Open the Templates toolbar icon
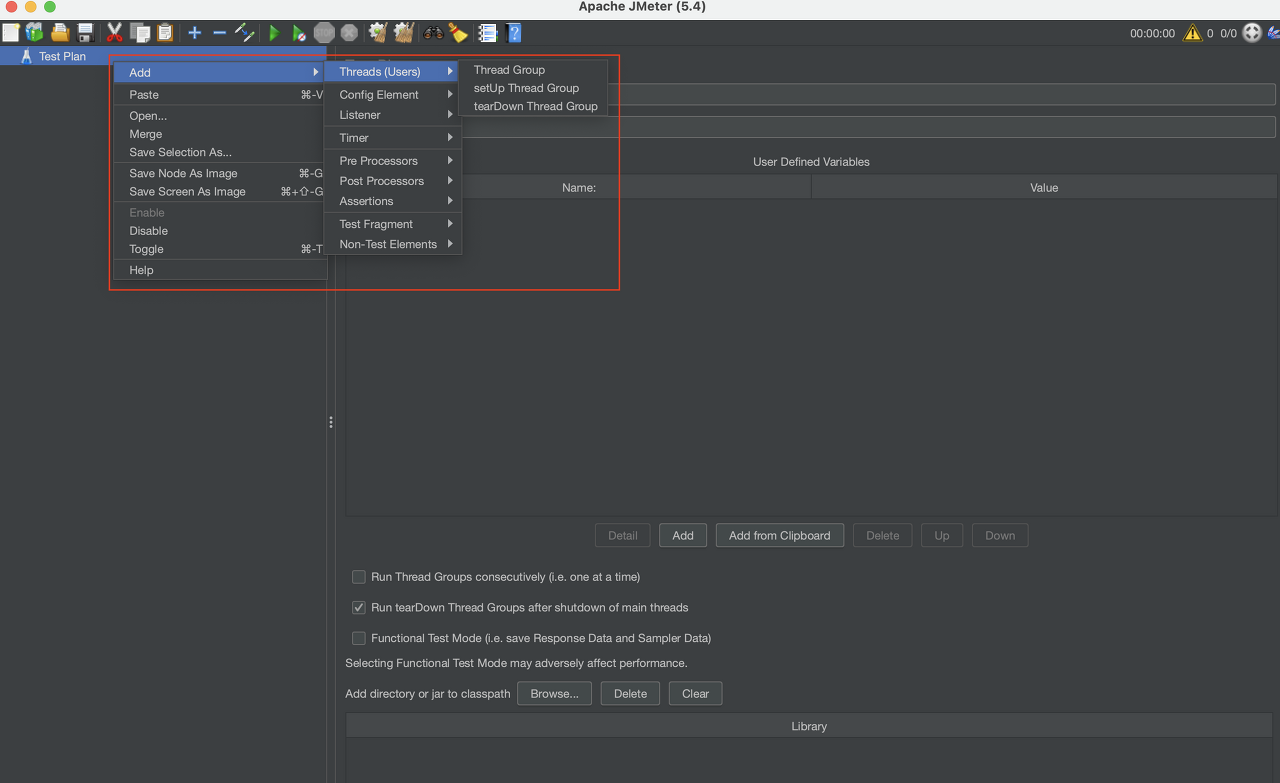The height and width of the screenshot is (783, 1280). (35, 33)
